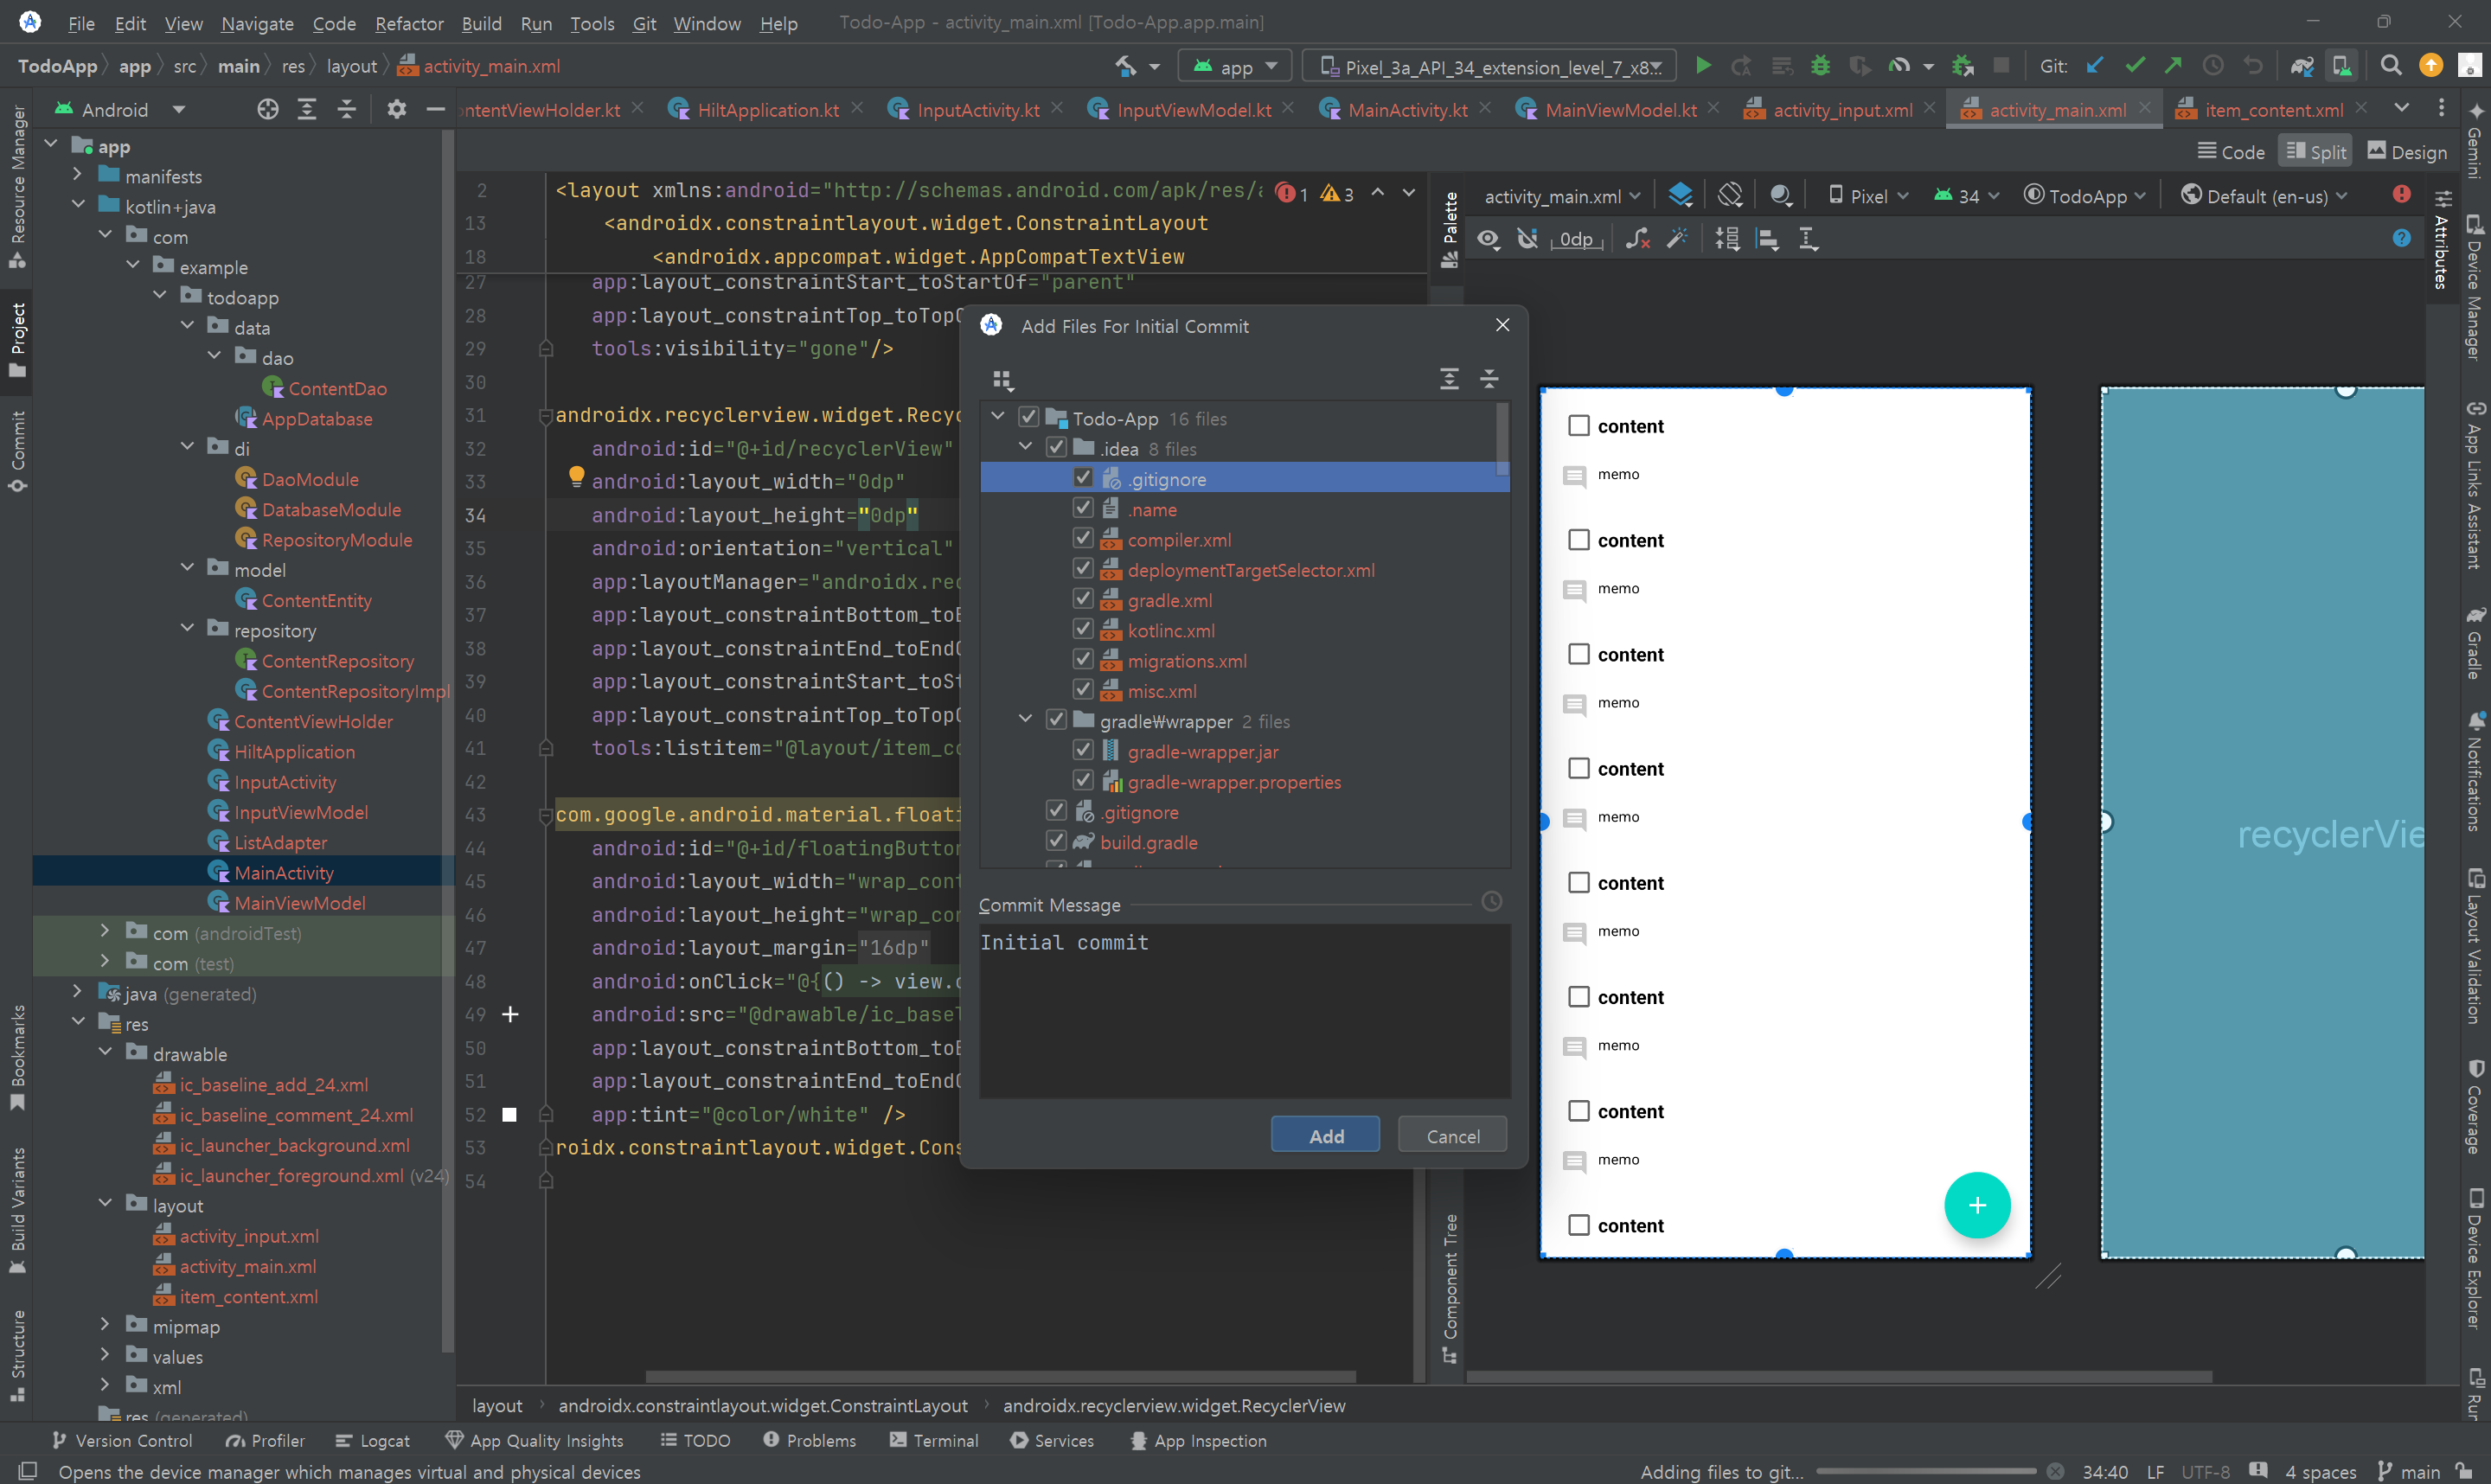Click the Debug app bug icon
The image size is (2491, 1484).
click(x=1820, y=66)
